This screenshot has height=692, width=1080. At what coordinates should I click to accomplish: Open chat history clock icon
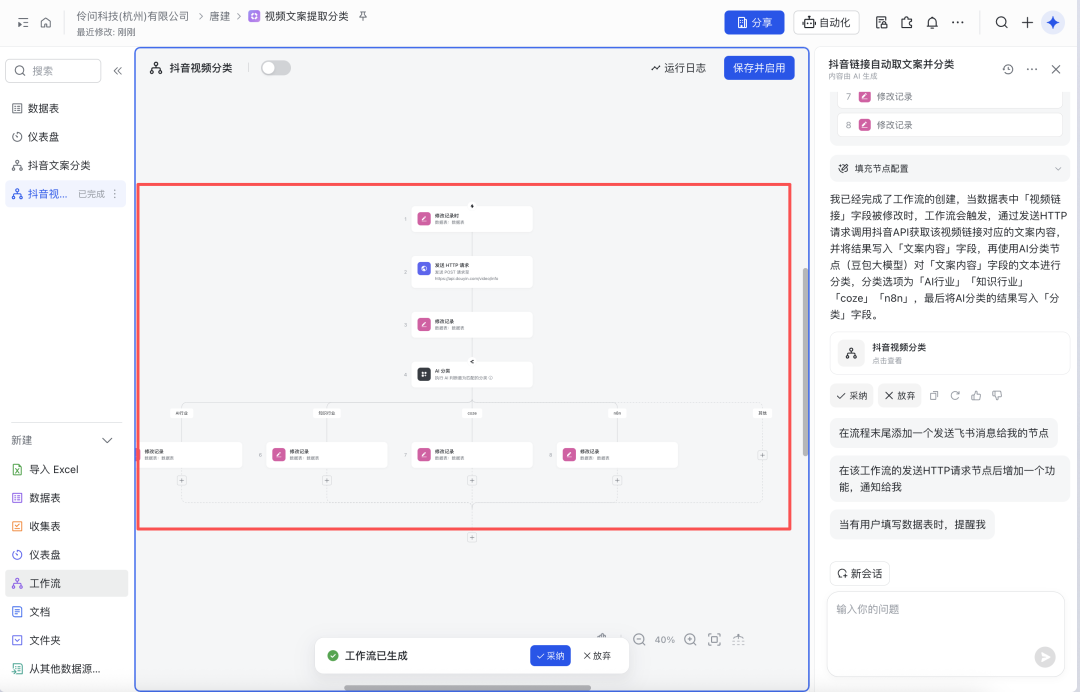click(x=1008, y=69)
